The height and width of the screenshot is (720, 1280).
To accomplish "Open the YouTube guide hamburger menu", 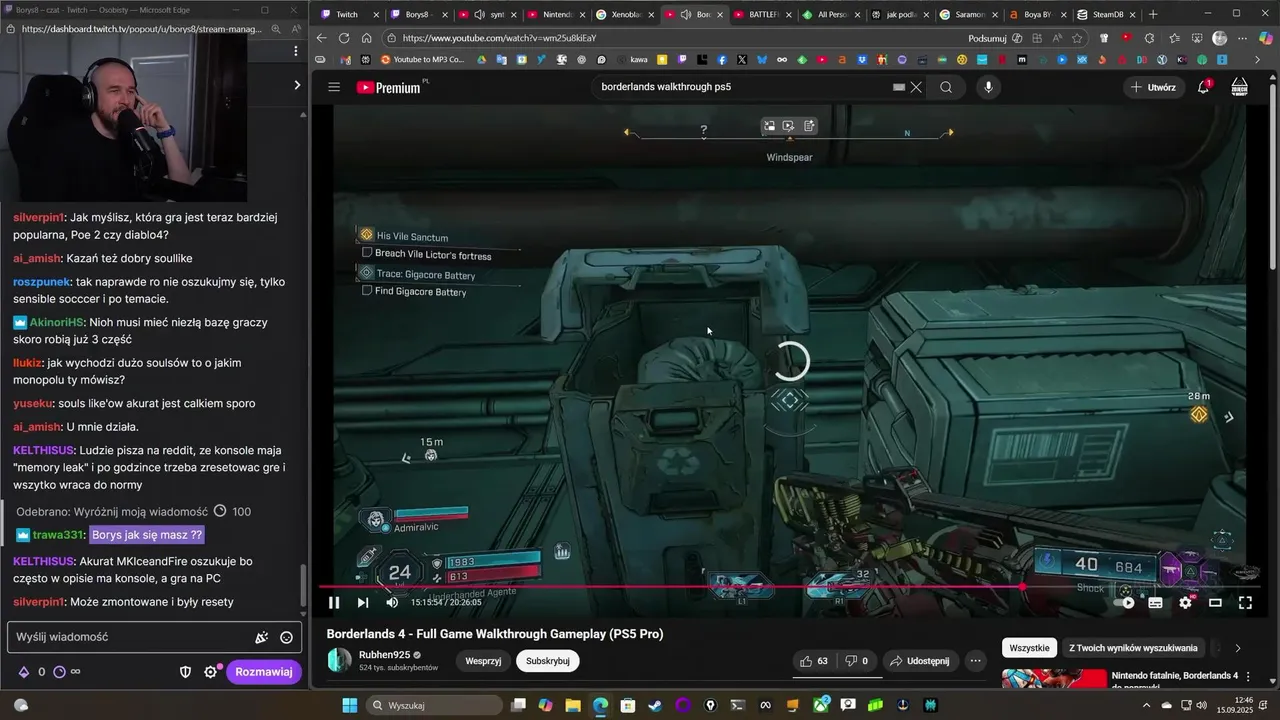I will pos(334,87).
